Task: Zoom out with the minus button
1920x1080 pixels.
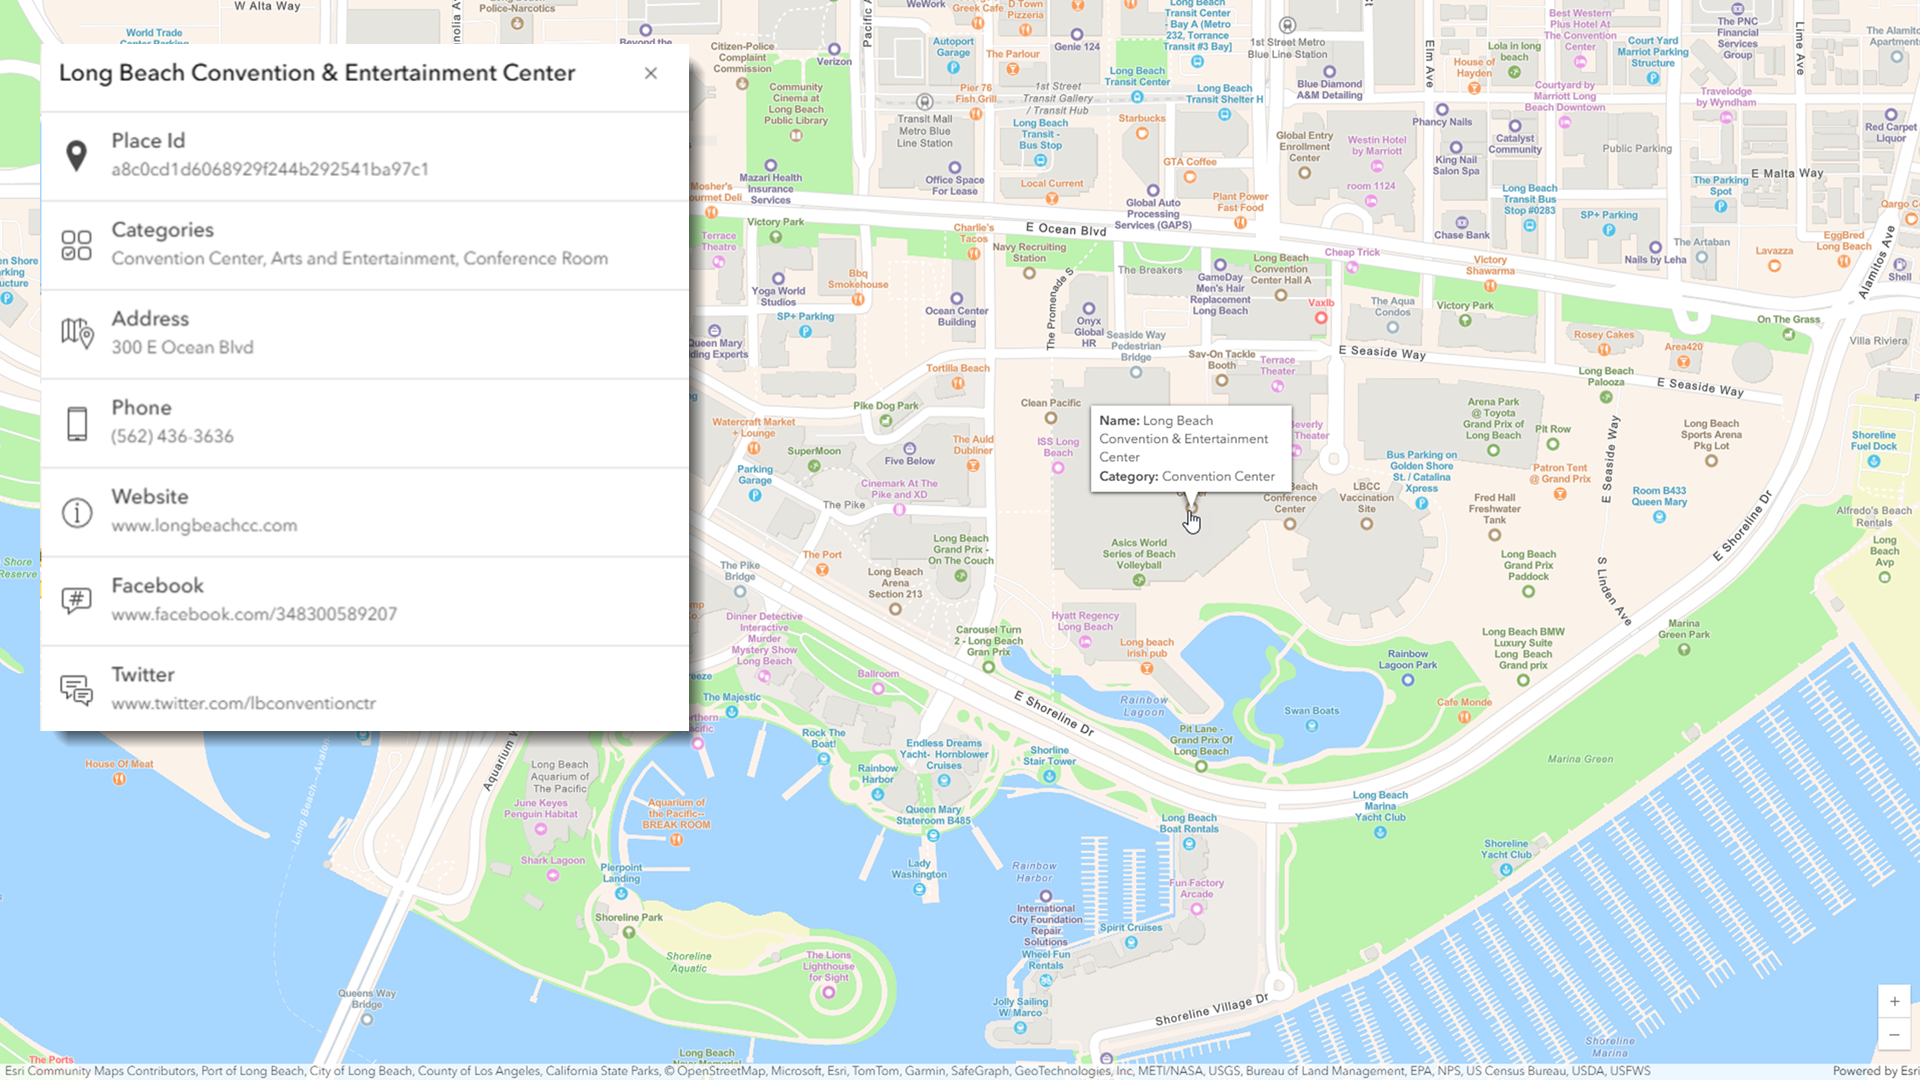Action: click(1894, 1035)
